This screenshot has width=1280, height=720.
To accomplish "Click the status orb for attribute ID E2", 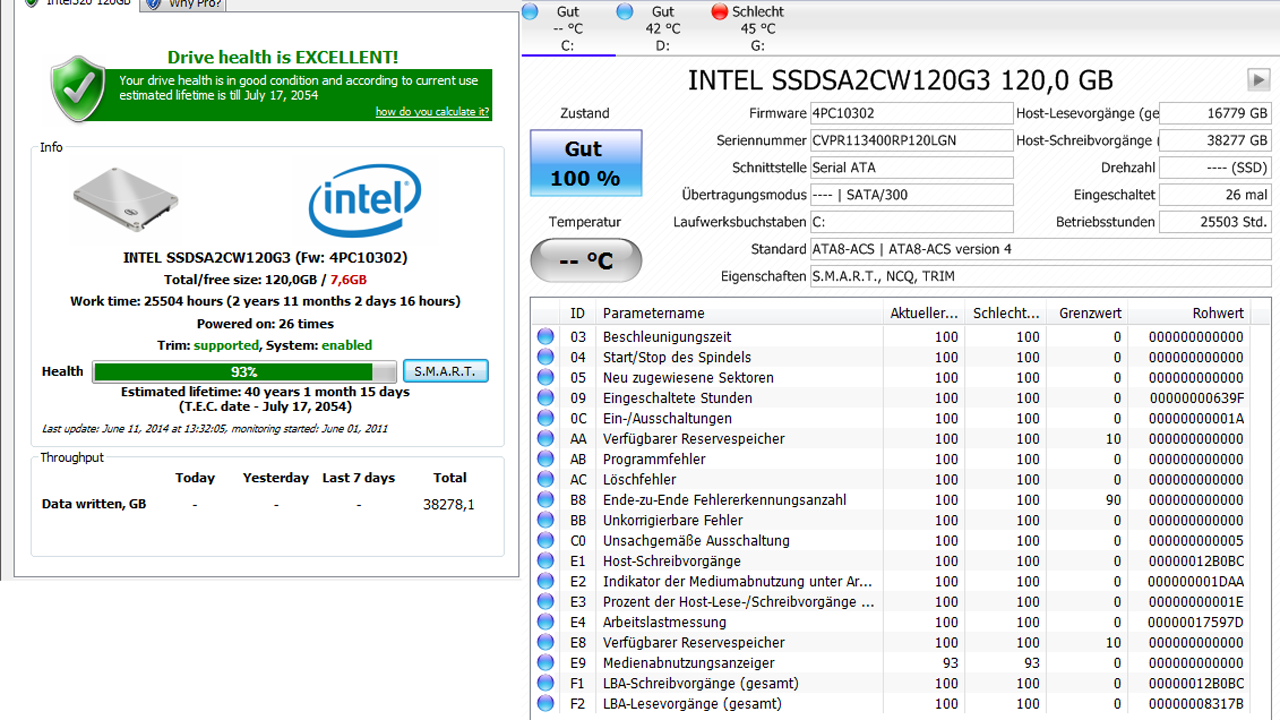I will click(x=545, y=581).
